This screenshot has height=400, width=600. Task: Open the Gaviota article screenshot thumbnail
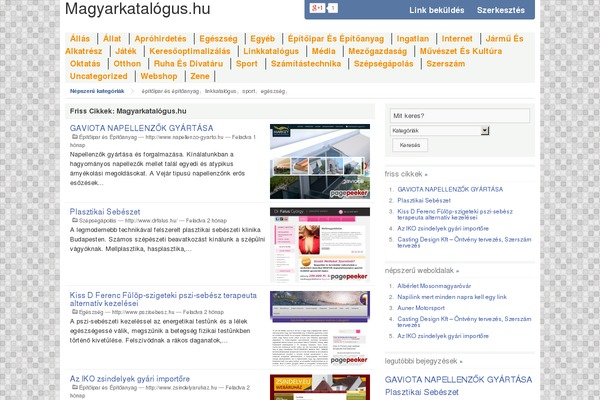click(320, 161)
